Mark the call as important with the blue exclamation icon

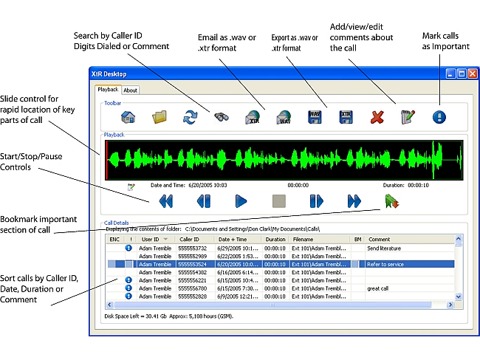click(x=439, y=117)
